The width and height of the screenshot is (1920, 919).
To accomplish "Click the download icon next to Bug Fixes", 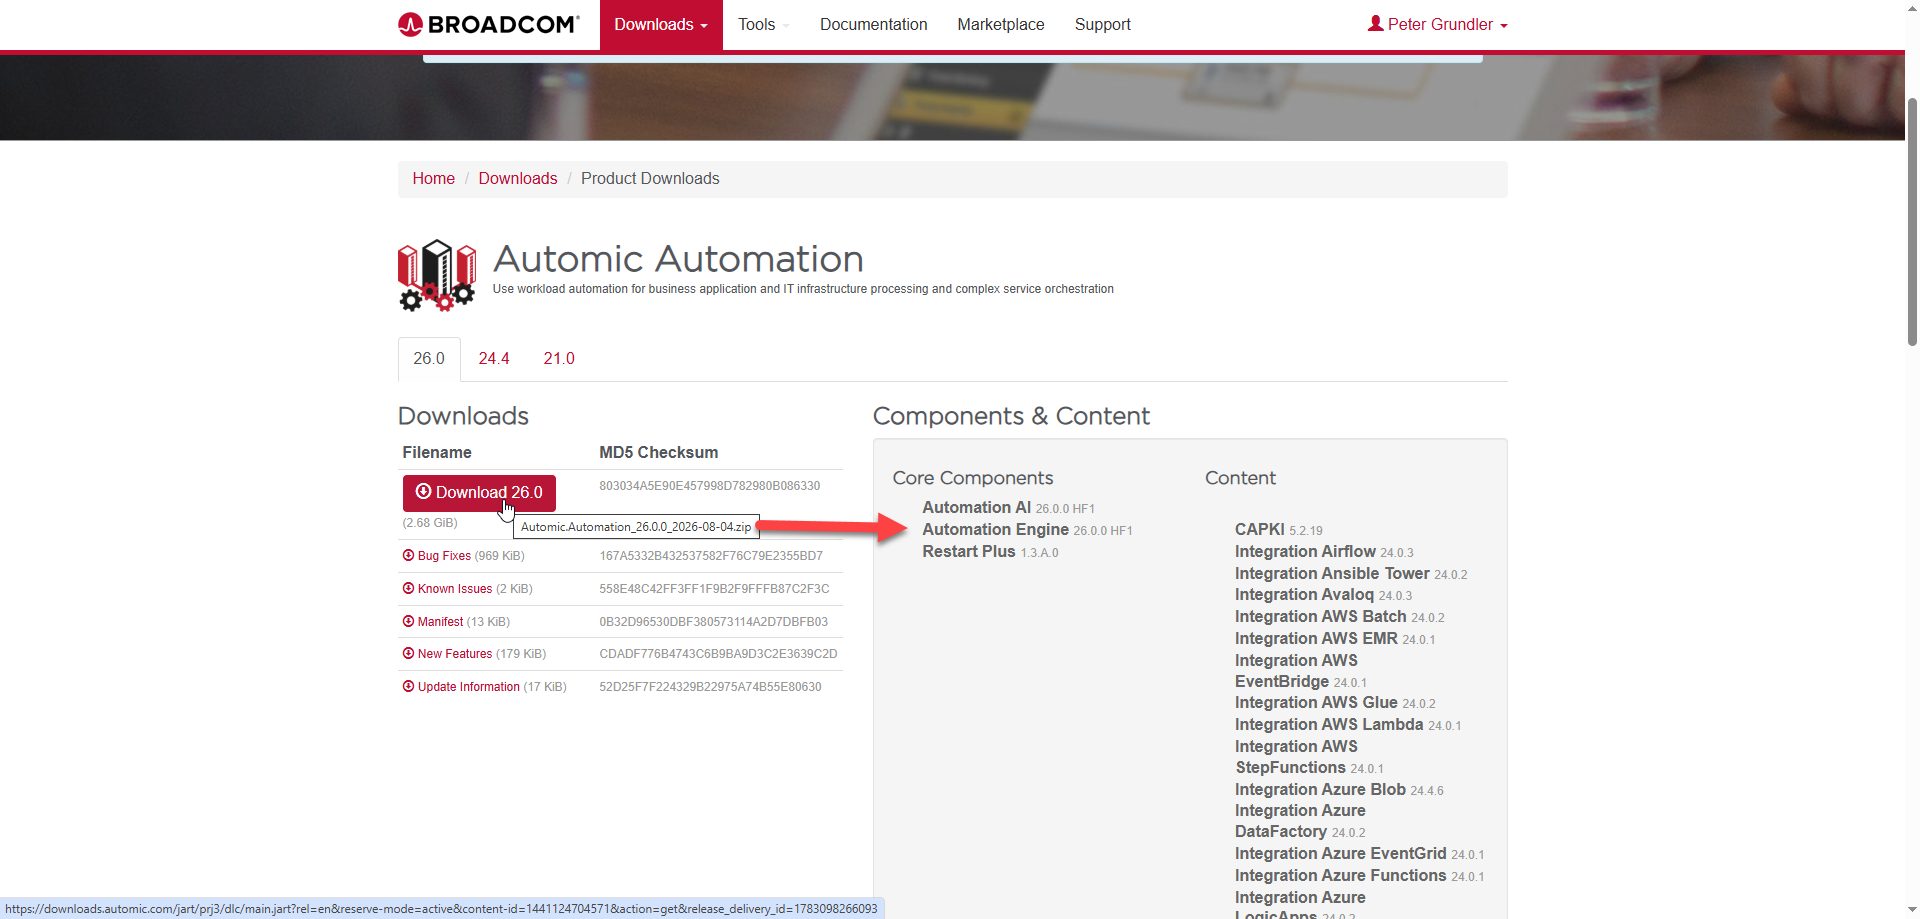I will (x=408, y=555).
